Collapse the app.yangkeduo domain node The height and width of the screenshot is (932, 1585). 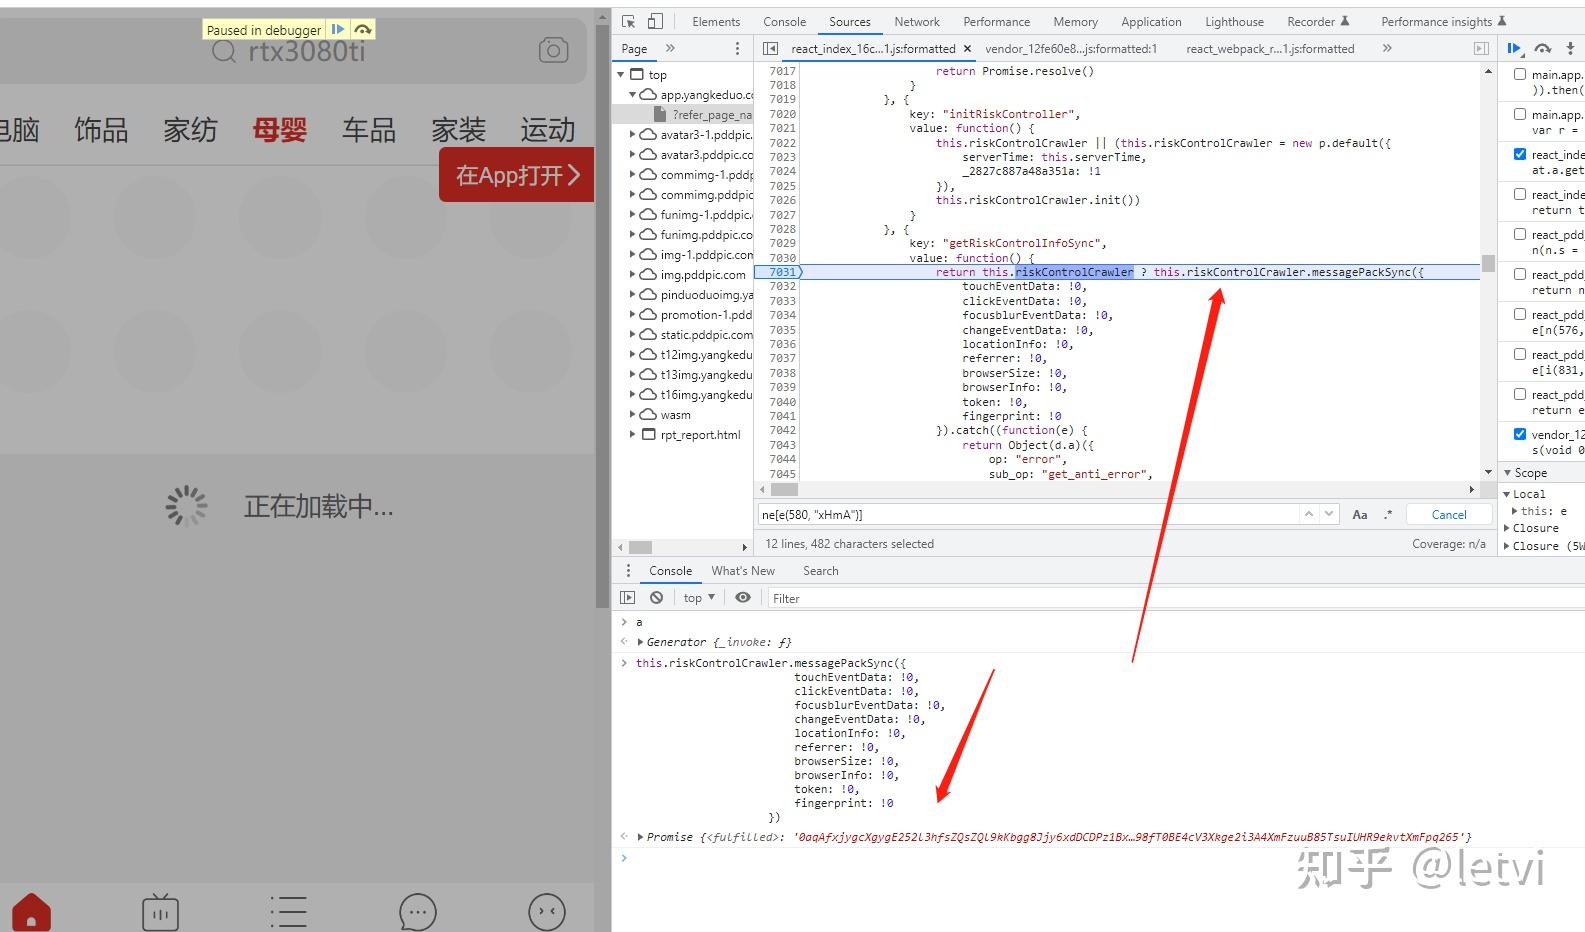(x=633, y=94)
